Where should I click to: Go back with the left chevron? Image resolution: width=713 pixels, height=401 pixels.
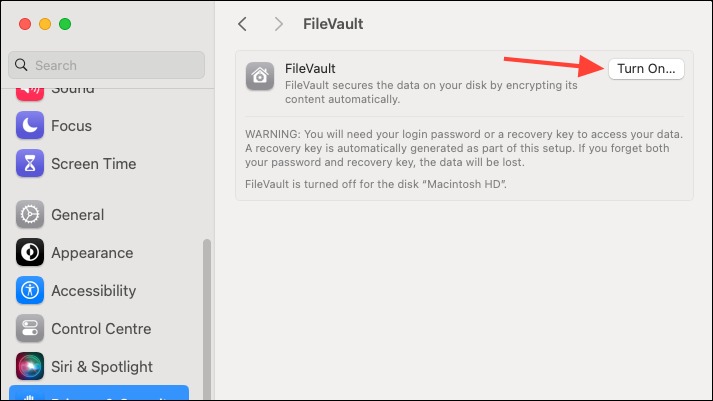pyautogui.click(x=242, y=24)
